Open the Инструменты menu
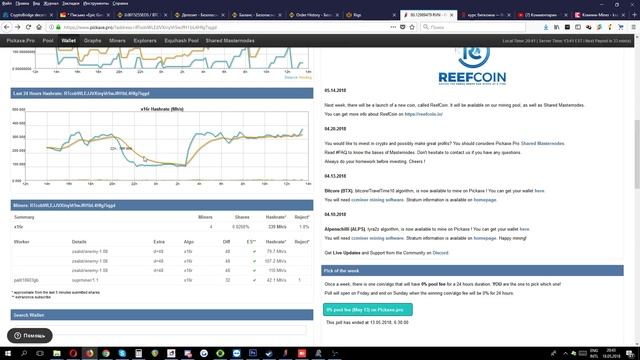 pyautogui.click(x=96, y=3)
